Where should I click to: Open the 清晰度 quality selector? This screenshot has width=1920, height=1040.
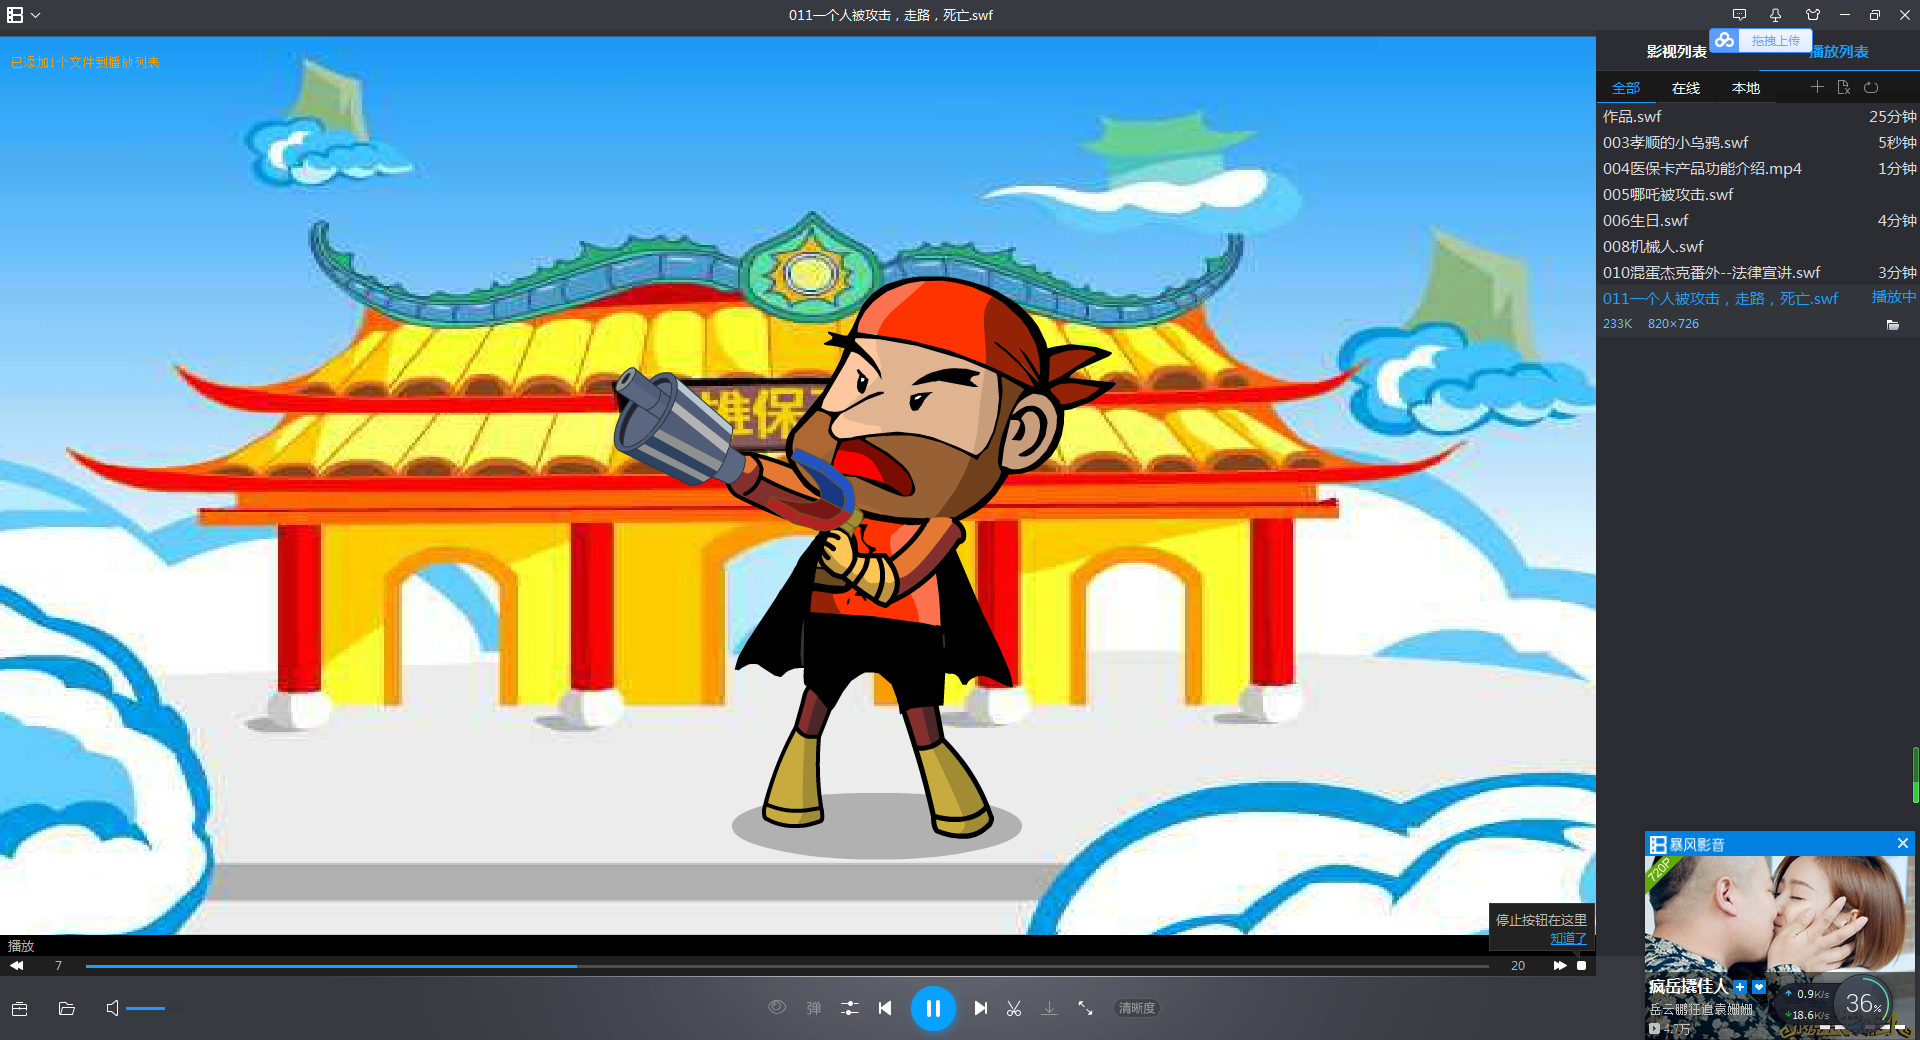pos(1137,1008)
